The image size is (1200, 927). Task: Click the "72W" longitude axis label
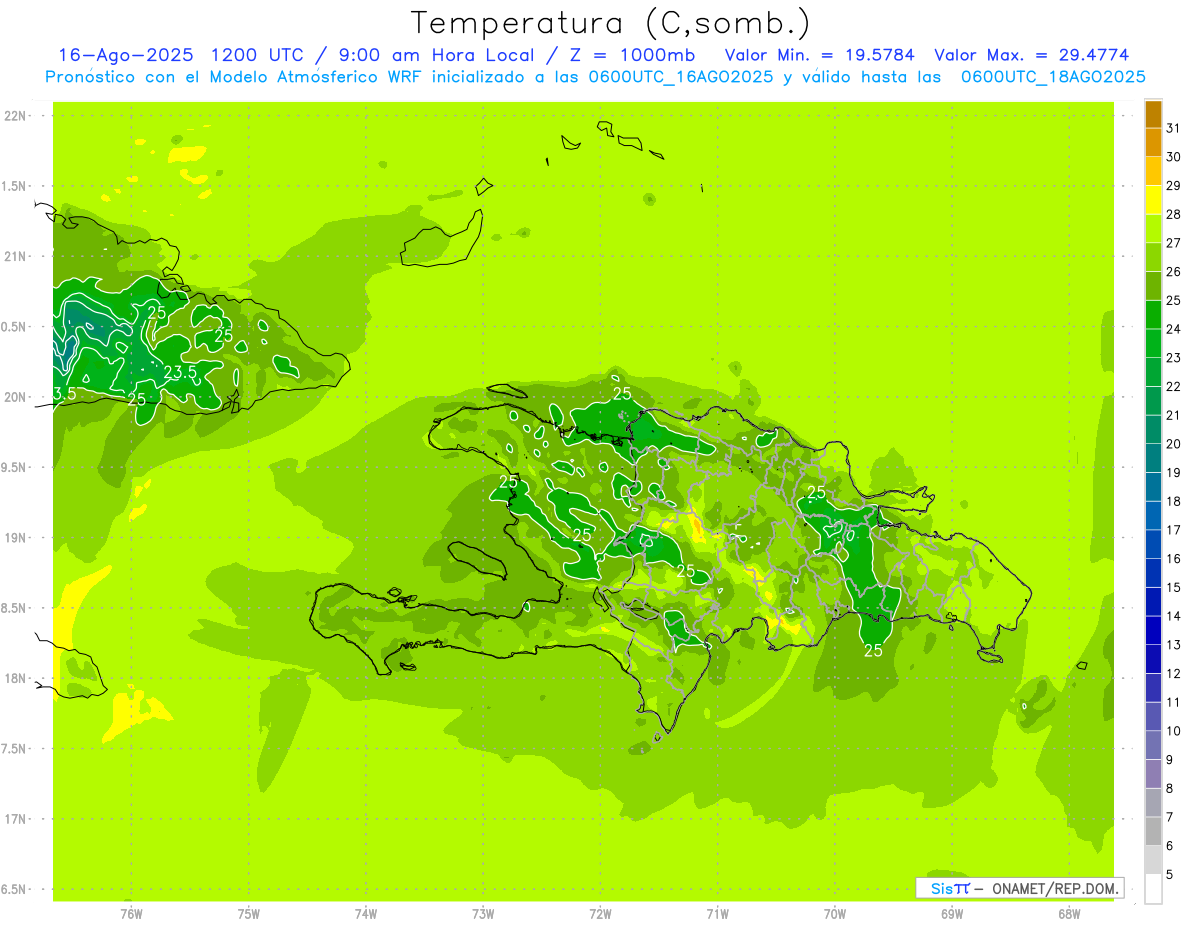600,914
